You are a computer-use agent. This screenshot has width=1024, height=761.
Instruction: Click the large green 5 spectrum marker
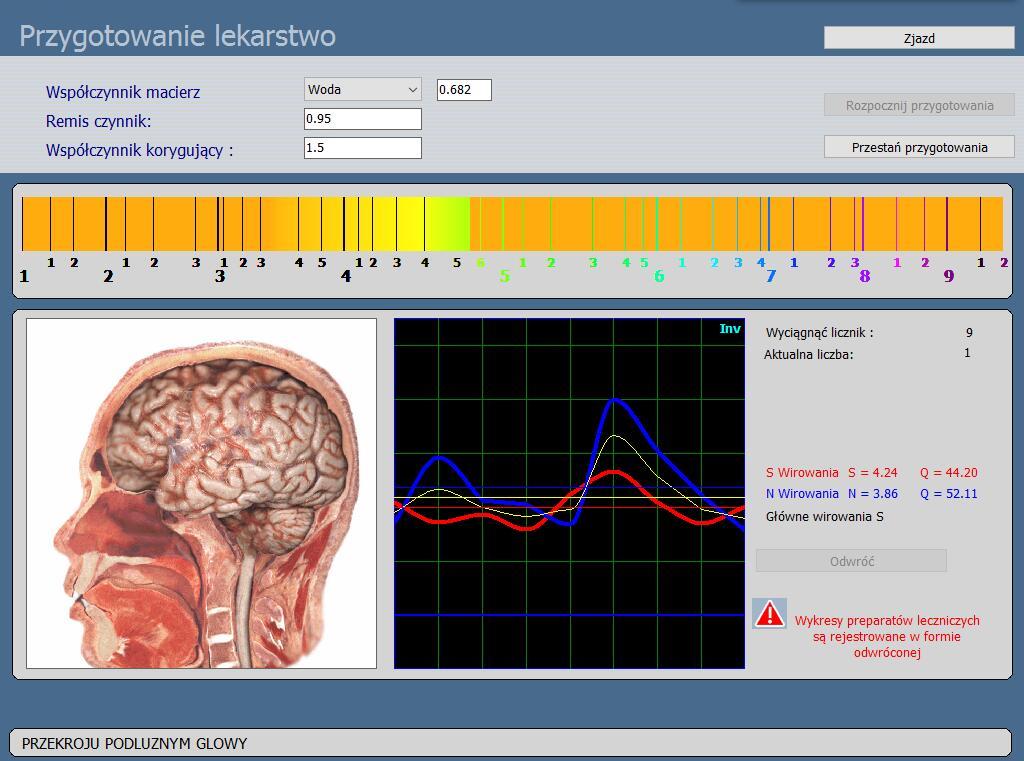pos(505,276)
